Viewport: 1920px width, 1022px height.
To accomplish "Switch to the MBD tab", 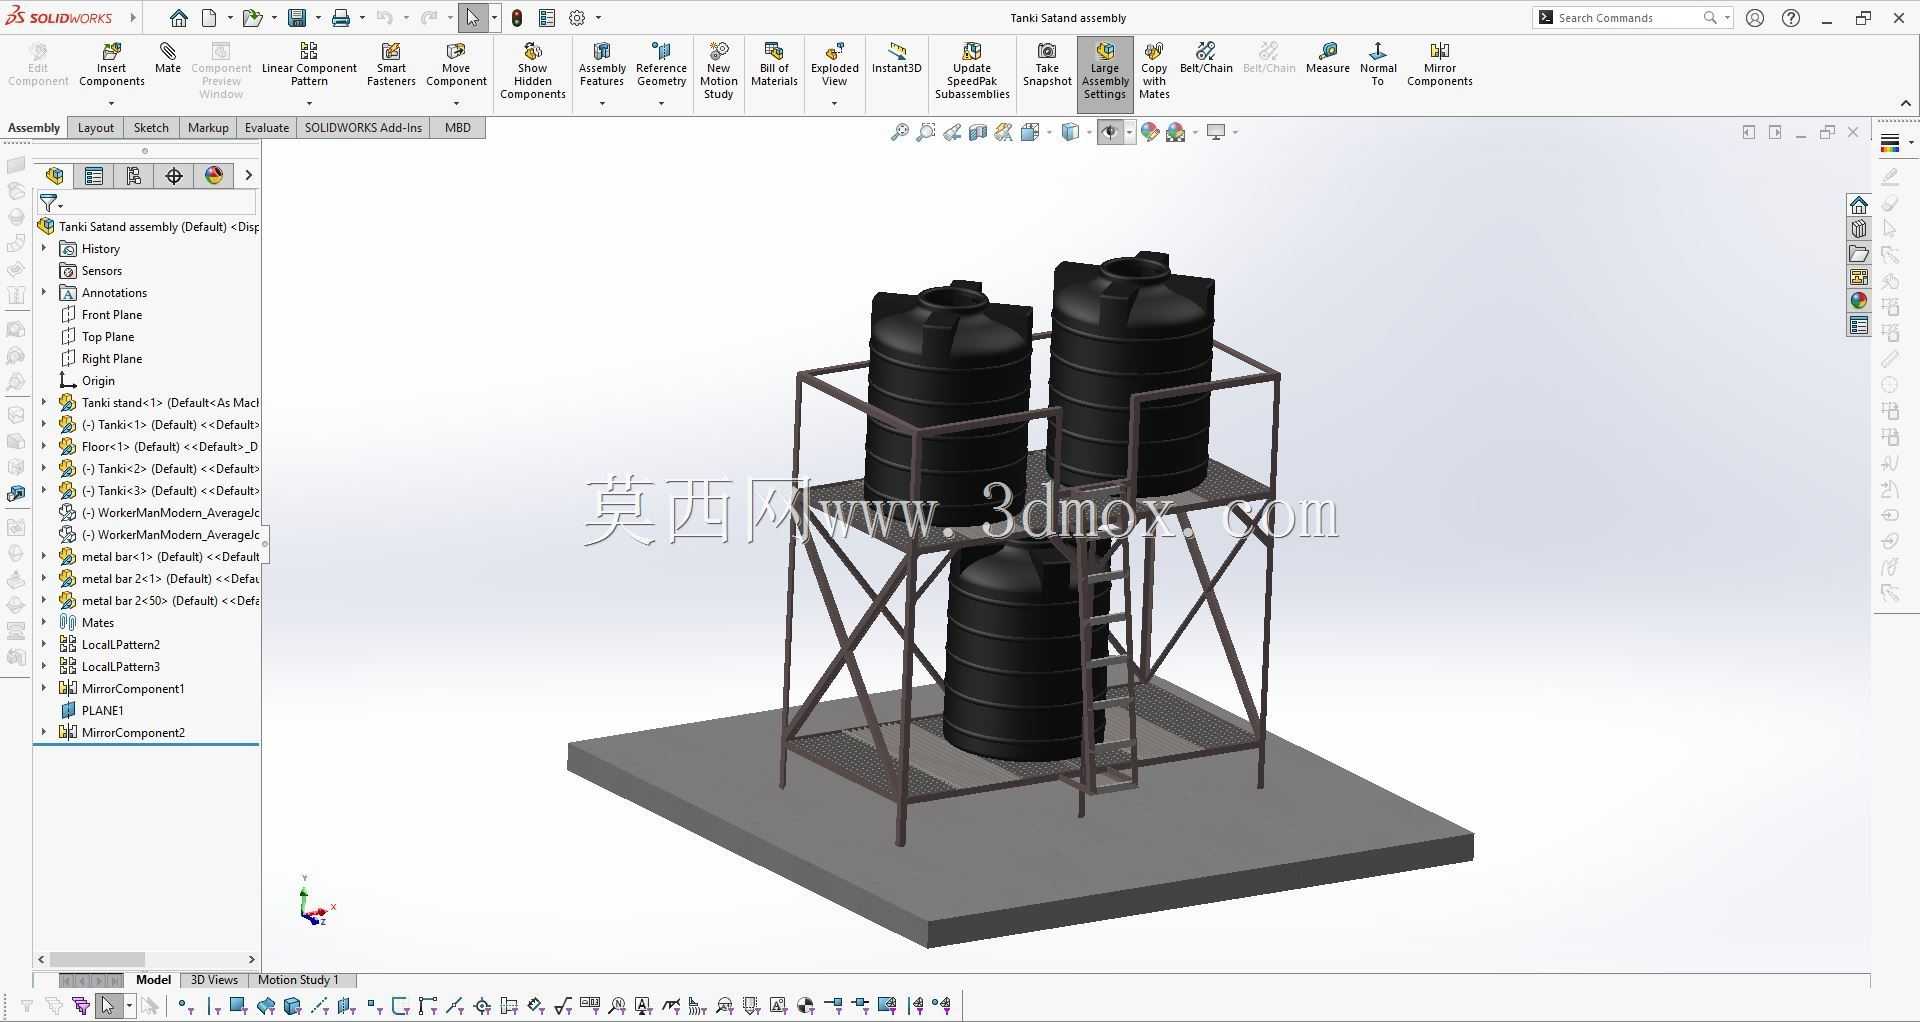I will [x=458, y=128].
